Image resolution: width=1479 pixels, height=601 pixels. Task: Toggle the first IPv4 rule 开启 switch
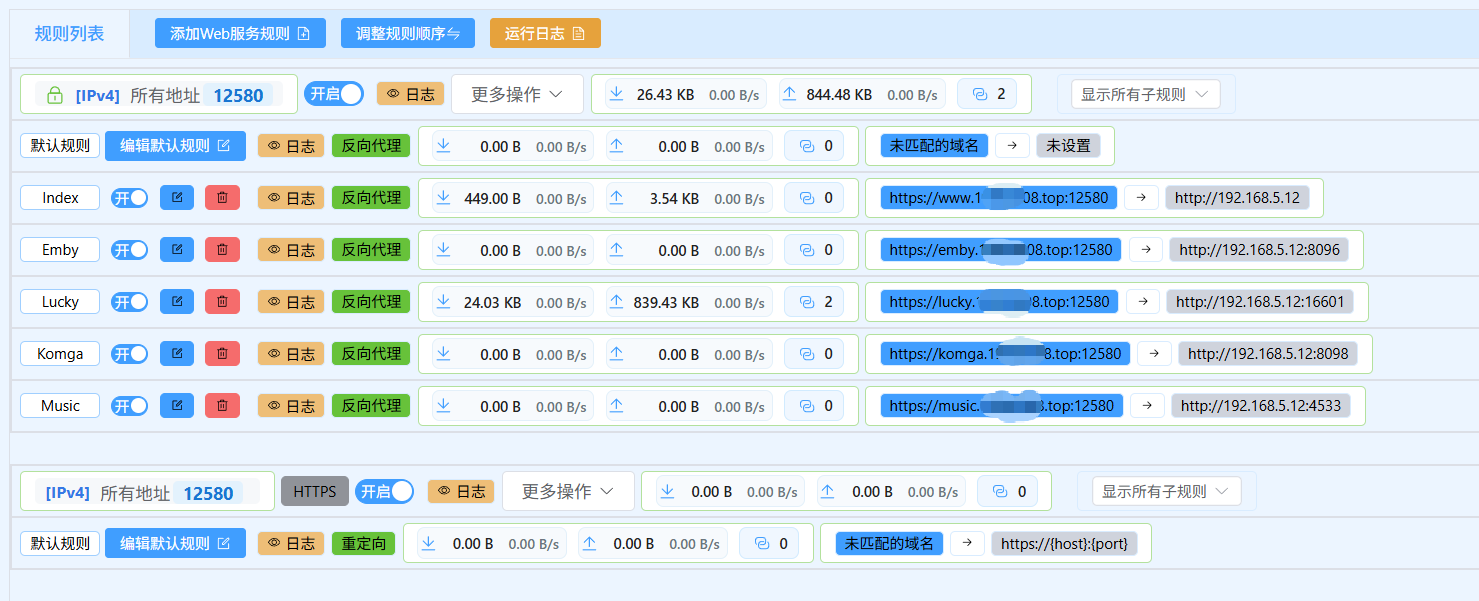click(334, 94)
